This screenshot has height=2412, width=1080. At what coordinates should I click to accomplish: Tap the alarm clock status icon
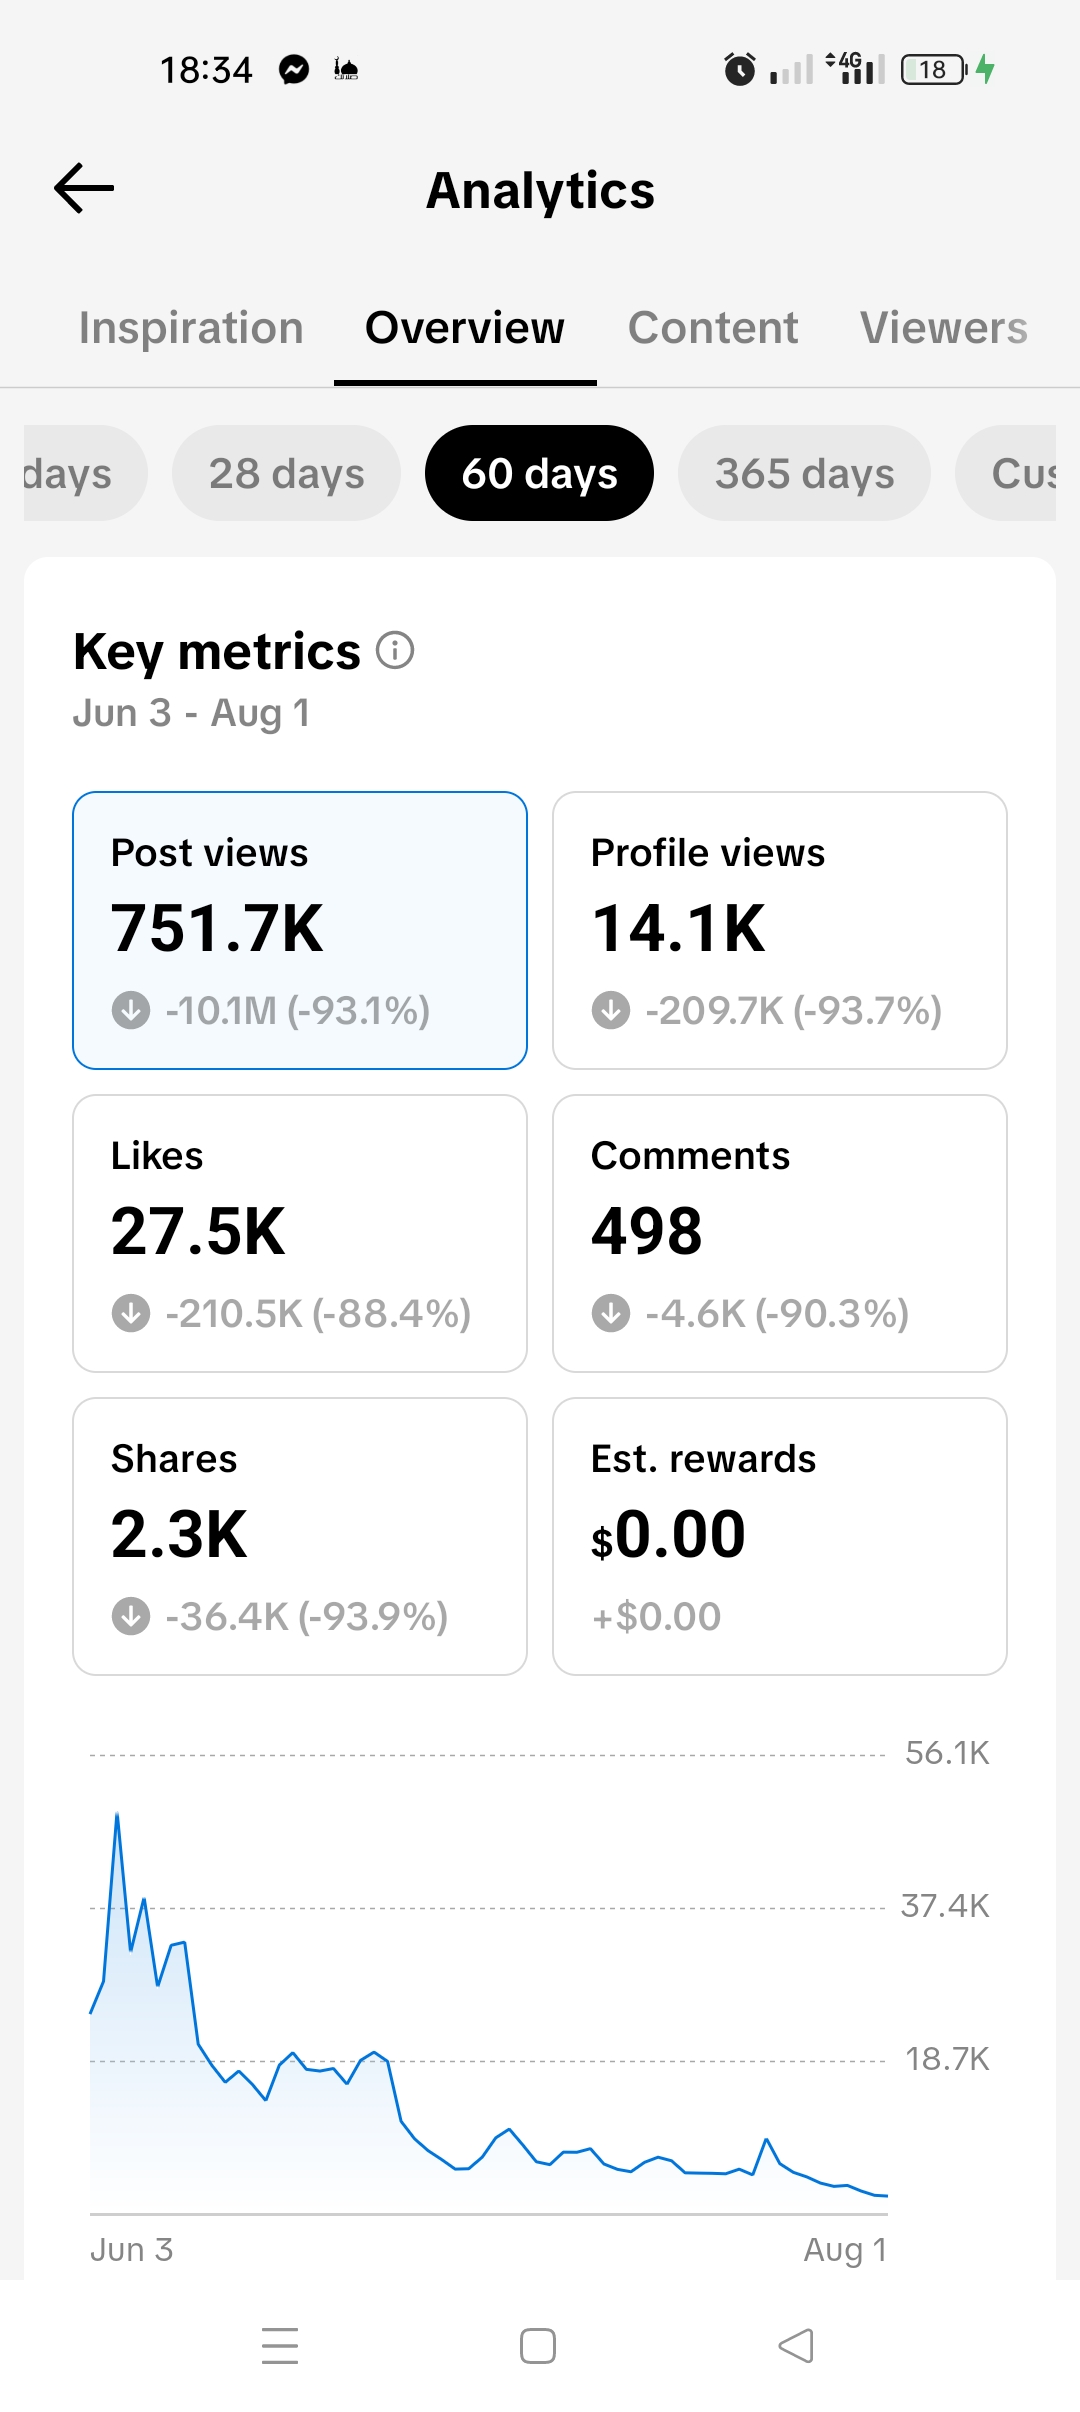(x=739, y=69)
